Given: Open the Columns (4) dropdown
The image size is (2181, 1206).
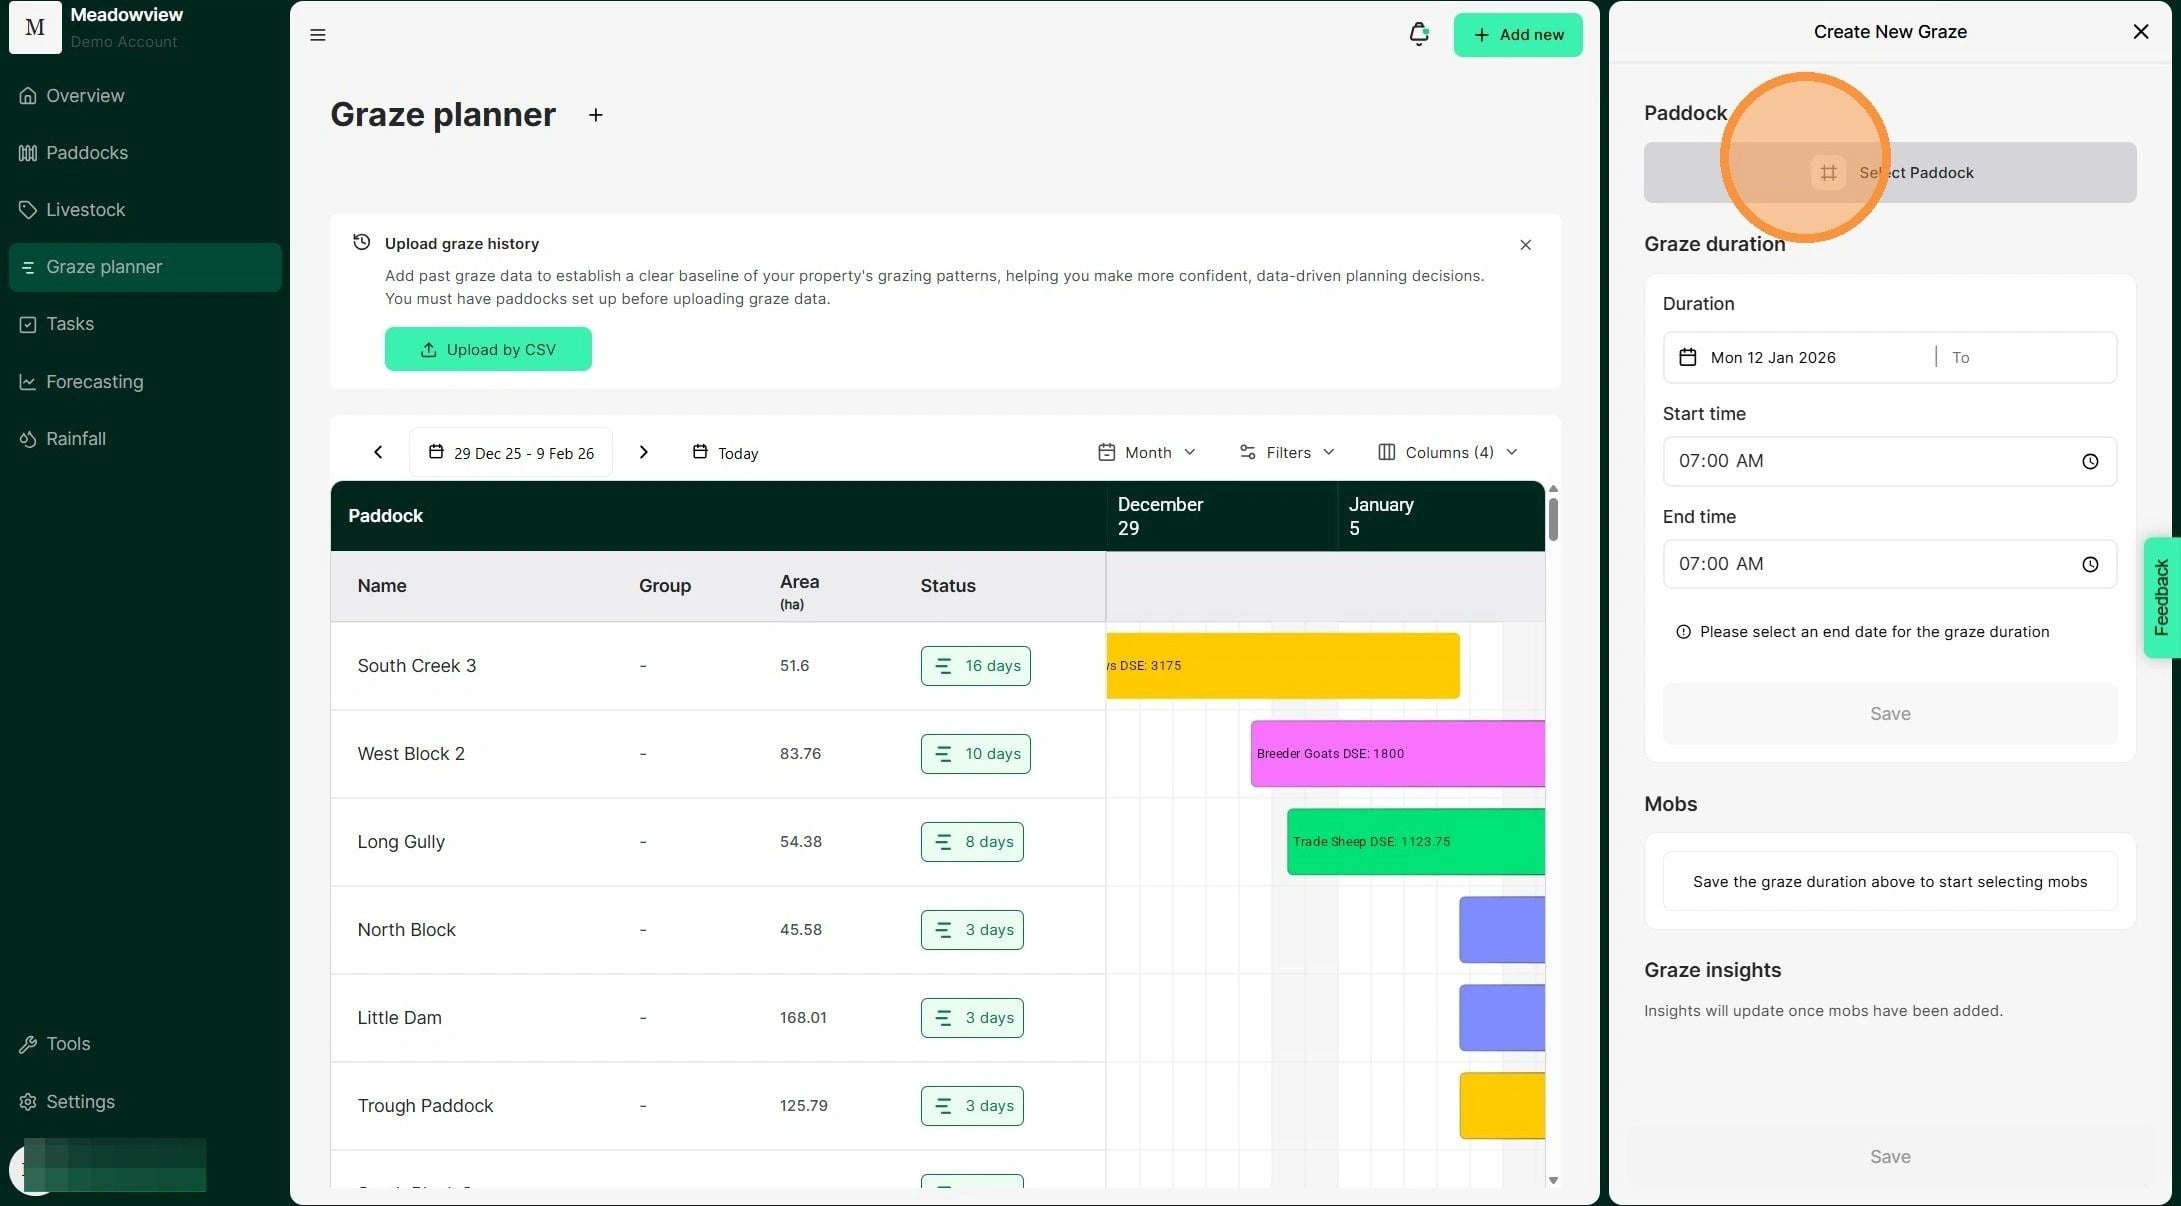Looking at the screenshot, I should click(x=1447, y=452).
